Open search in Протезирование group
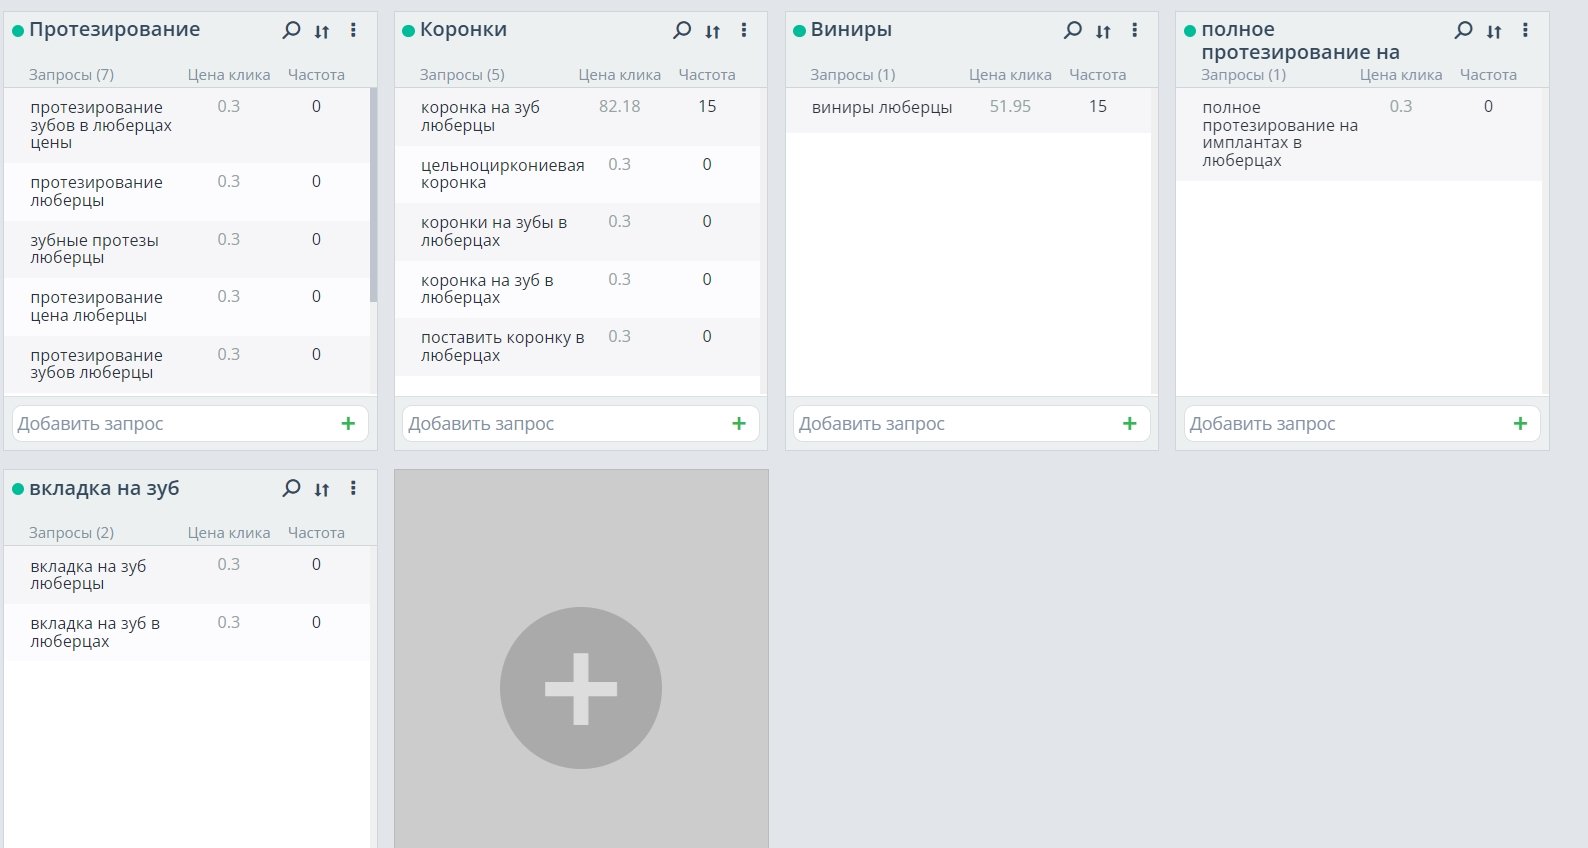This screenshot has width=1588, height=848. point(292,30)
